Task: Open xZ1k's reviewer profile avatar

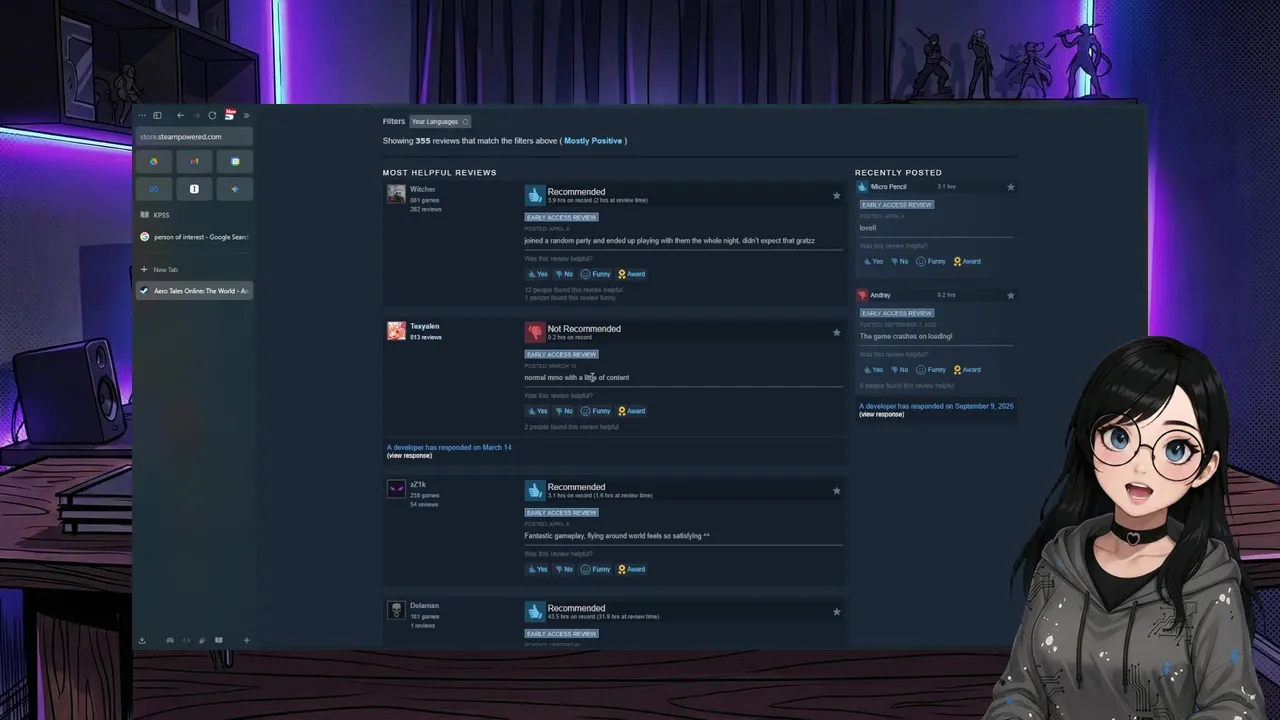Action: point(396,489)
